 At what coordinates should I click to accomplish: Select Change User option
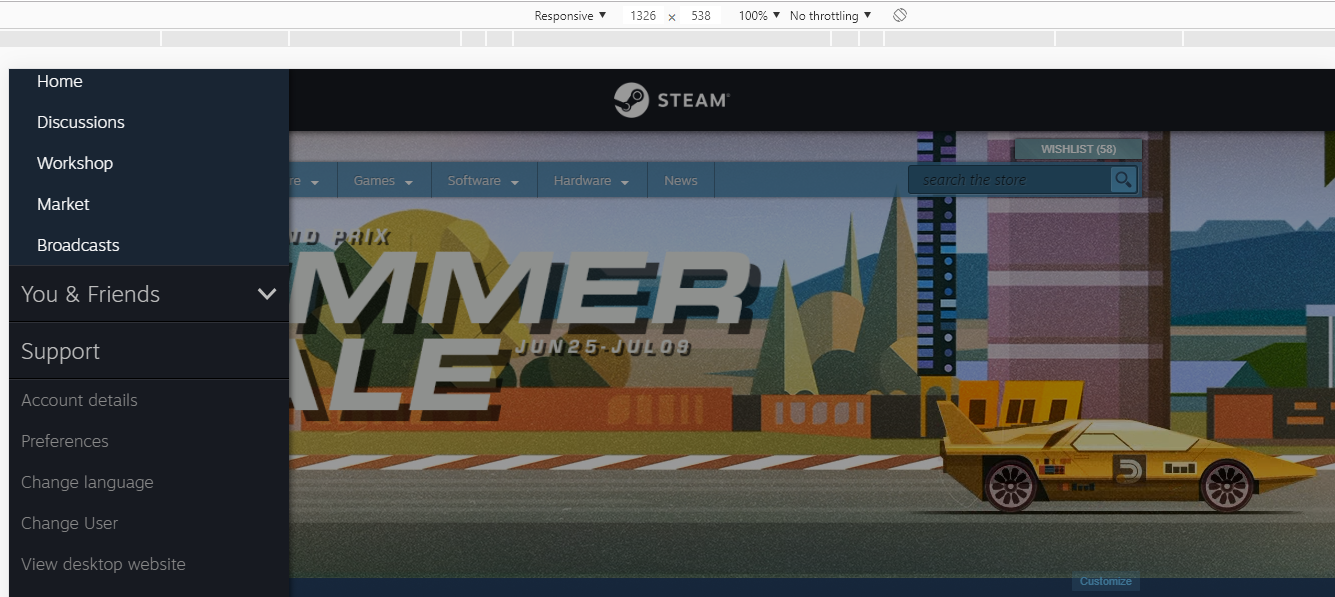[x=69, y=523]
